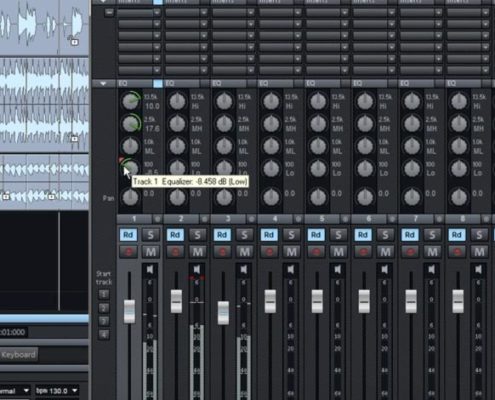Collapse the inserts section with the minus button
The width and height of the screenshot is (495, 400).
(x=109, y=13)
